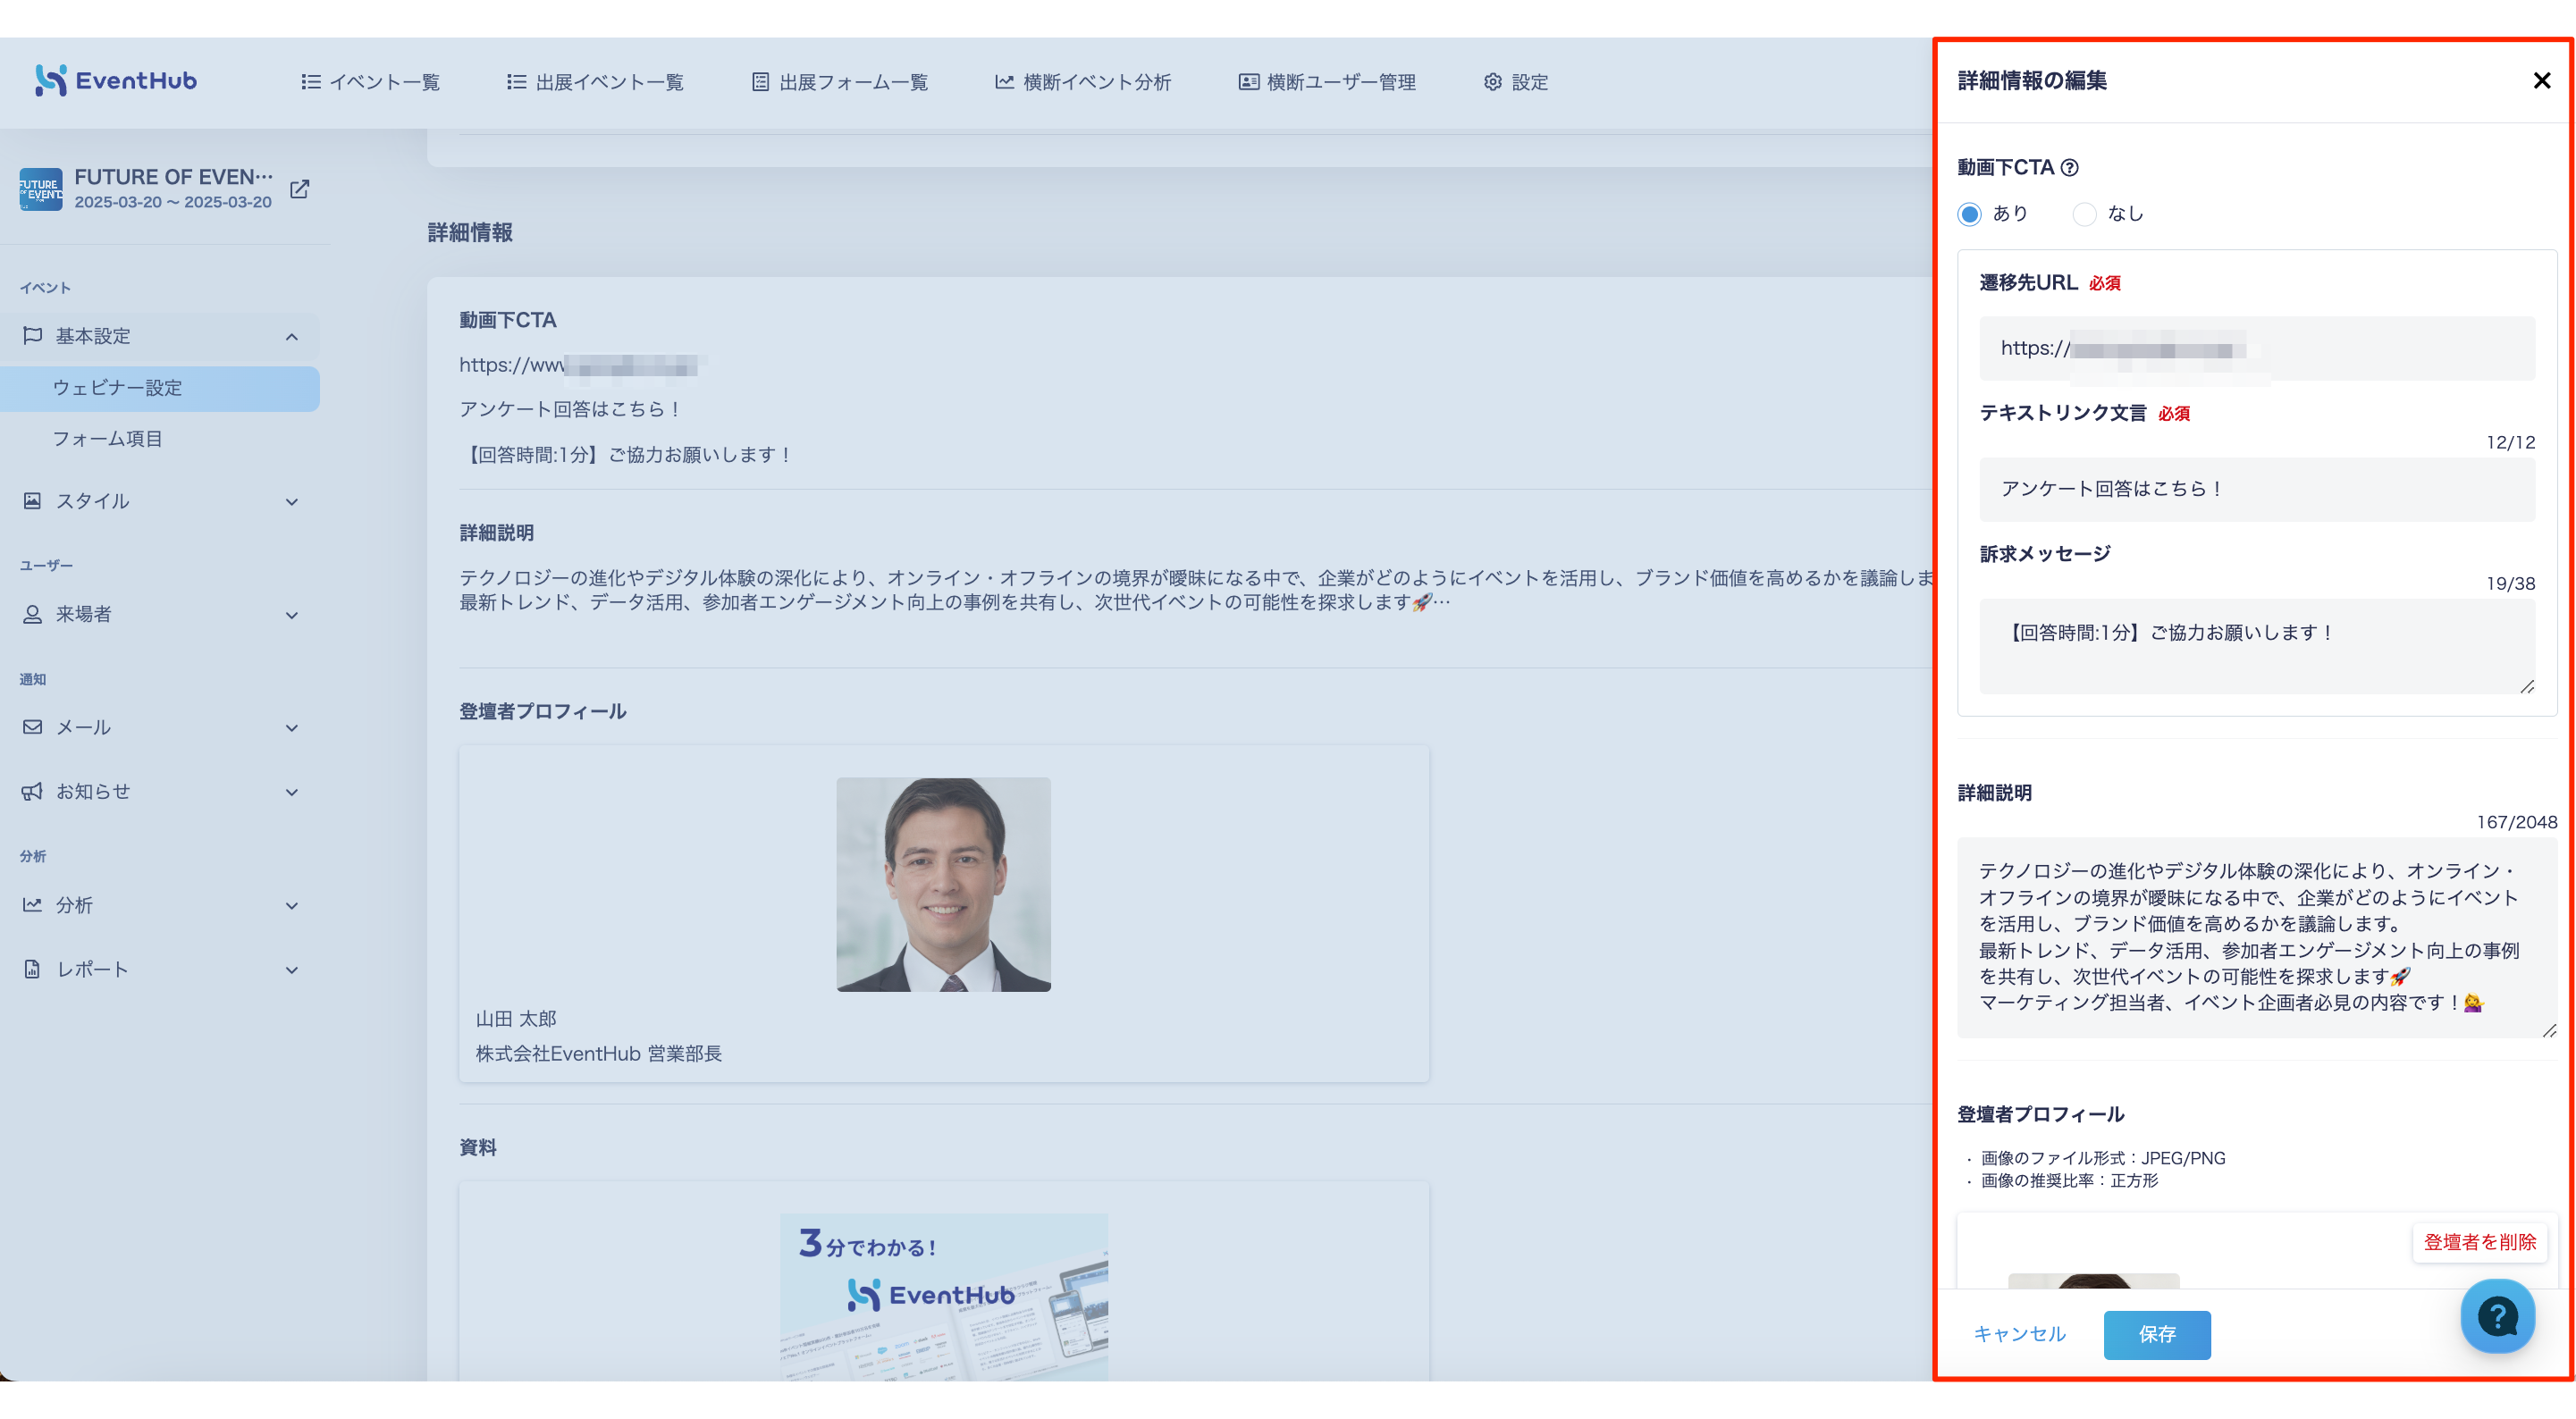Screen dimensions: 2576x1419
Task: Expand the レポート section
Action: pyautogui.click(x=292, y=970)
